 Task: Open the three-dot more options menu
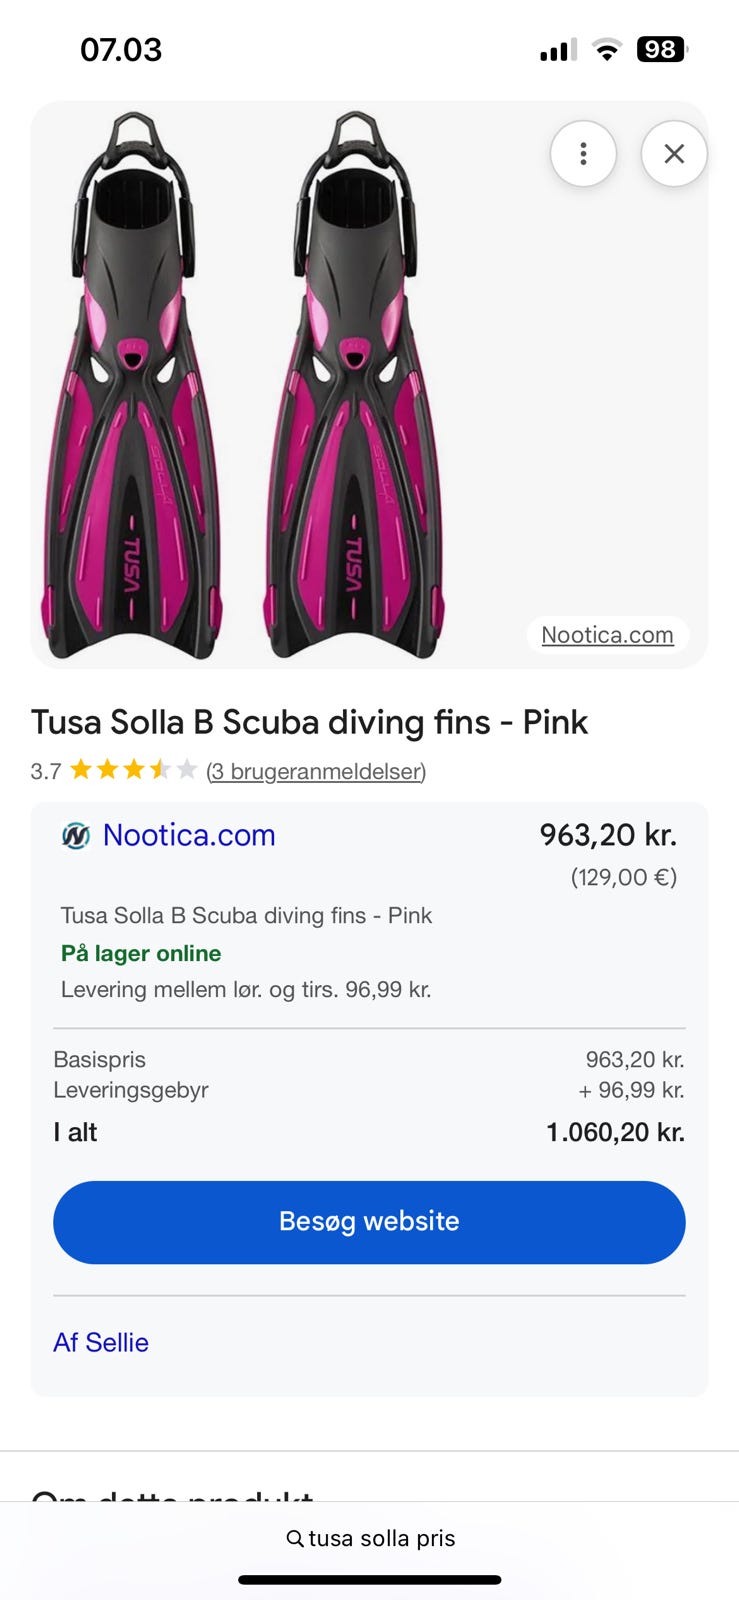[x=583, y=154]
